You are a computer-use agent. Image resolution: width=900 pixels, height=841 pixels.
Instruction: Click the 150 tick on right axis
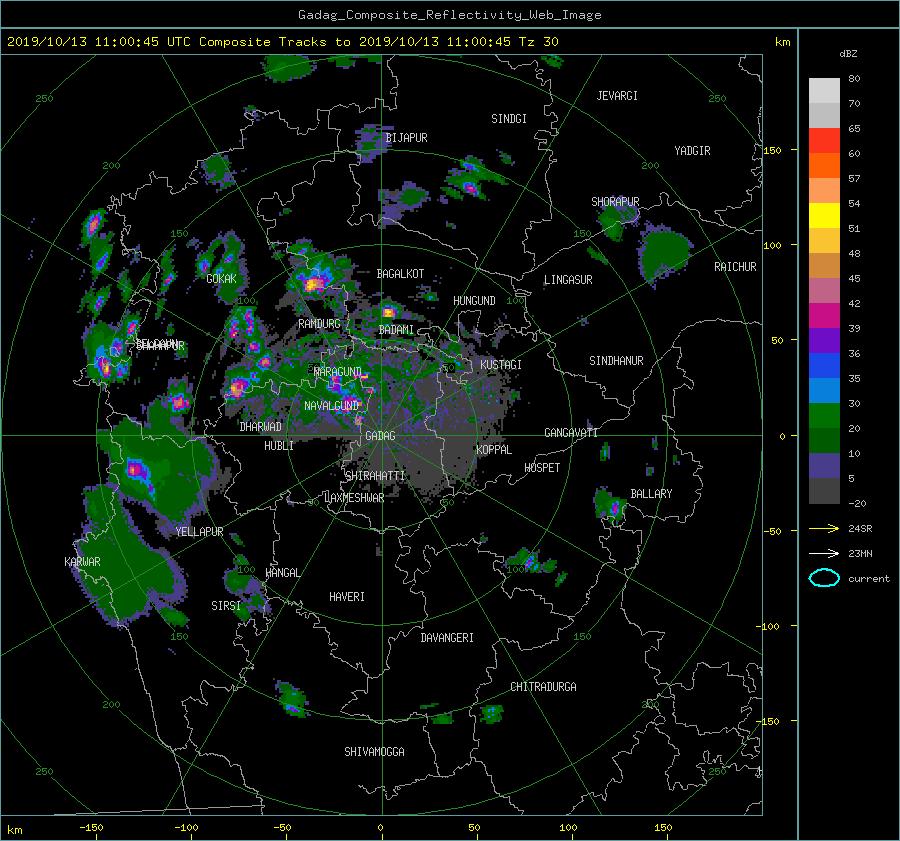(773, 150)
